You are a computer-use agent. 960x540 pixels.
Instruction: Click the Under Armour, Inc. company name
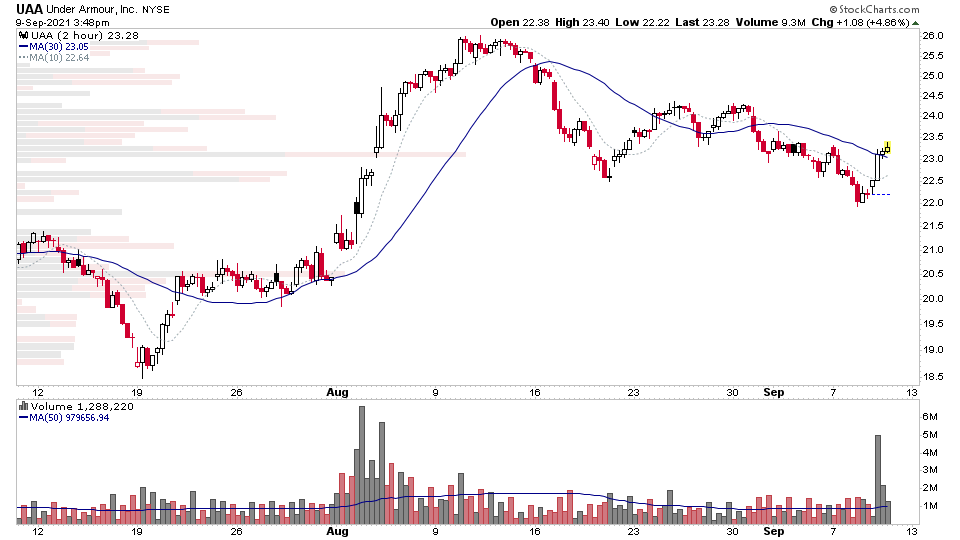point(91,9)
